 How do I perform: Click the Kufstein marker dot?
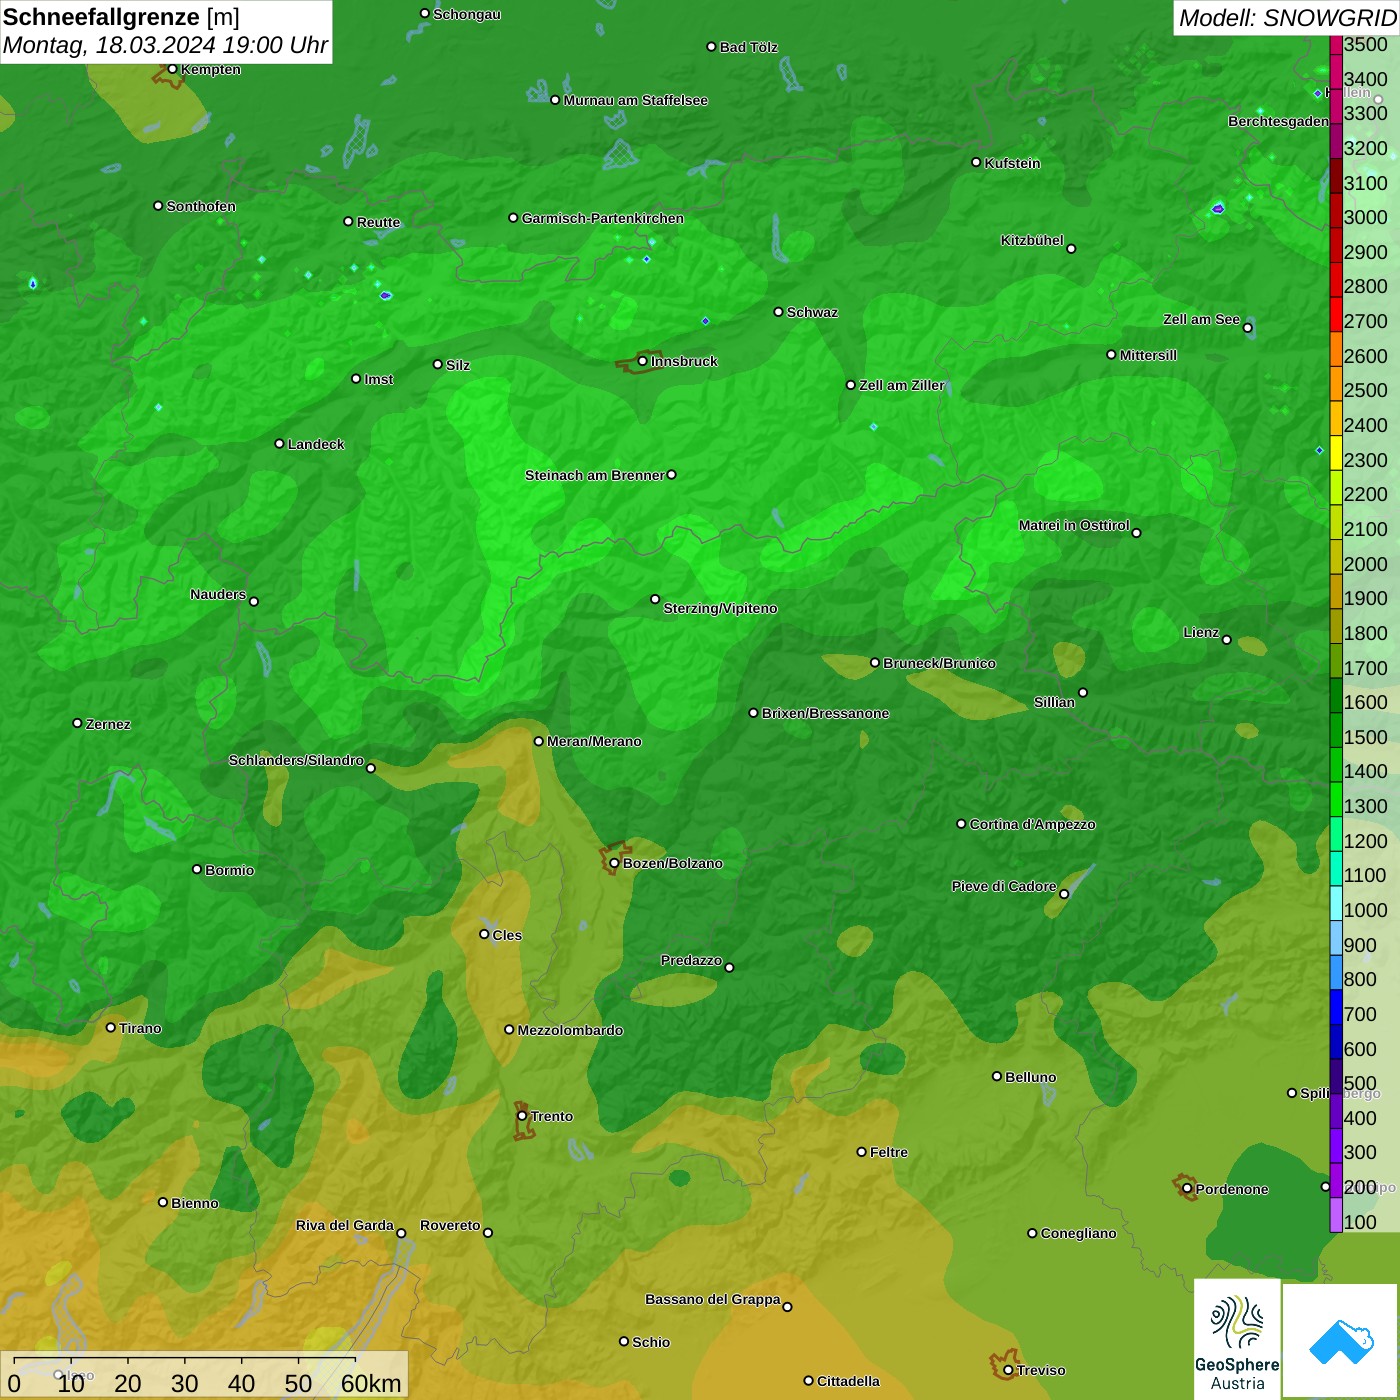coord(976,162)
